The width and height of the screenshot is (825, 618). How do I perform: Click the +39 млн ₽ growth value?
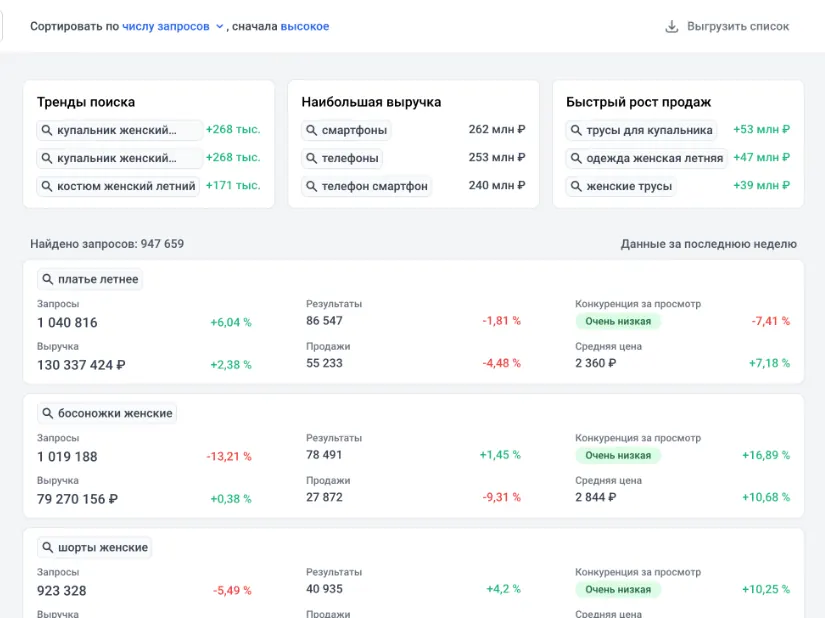pos(761,185)
